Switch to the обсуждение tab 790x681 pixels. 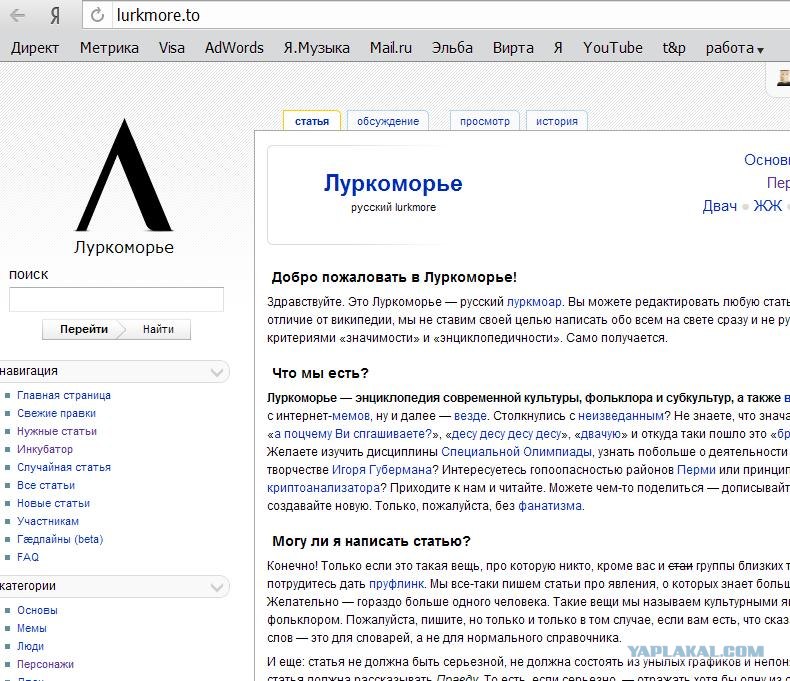click(388, 121)
